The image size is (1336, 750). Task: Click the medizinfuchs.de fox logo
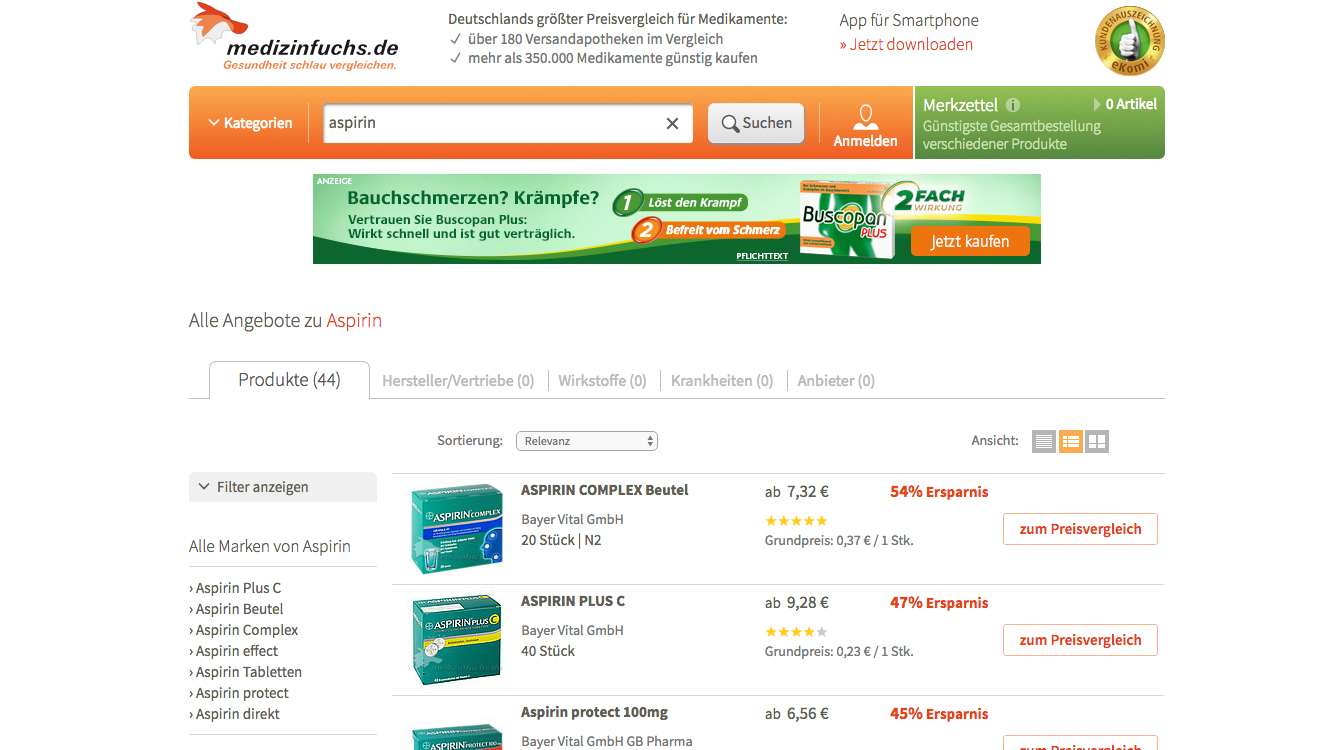294,37
